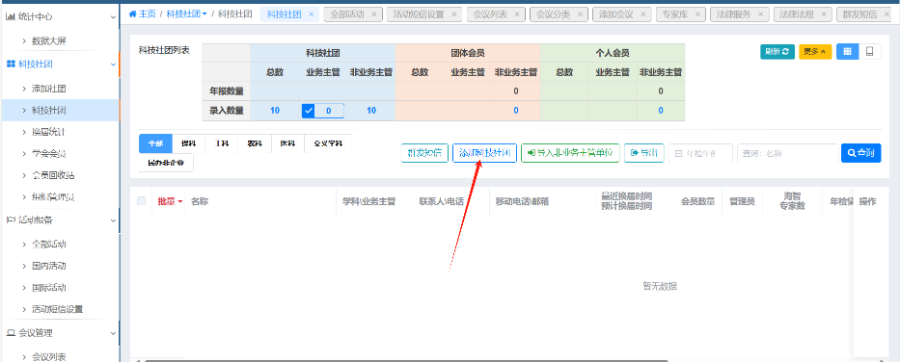Click 导入非业务主管单位 button
The height and width of the screenshot is (362, 900).
570,153
